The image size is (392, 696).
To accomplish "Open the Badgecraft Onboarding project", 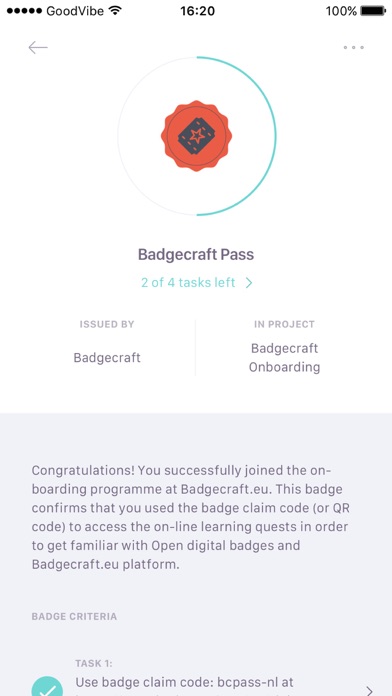I will tap(284, 358).
